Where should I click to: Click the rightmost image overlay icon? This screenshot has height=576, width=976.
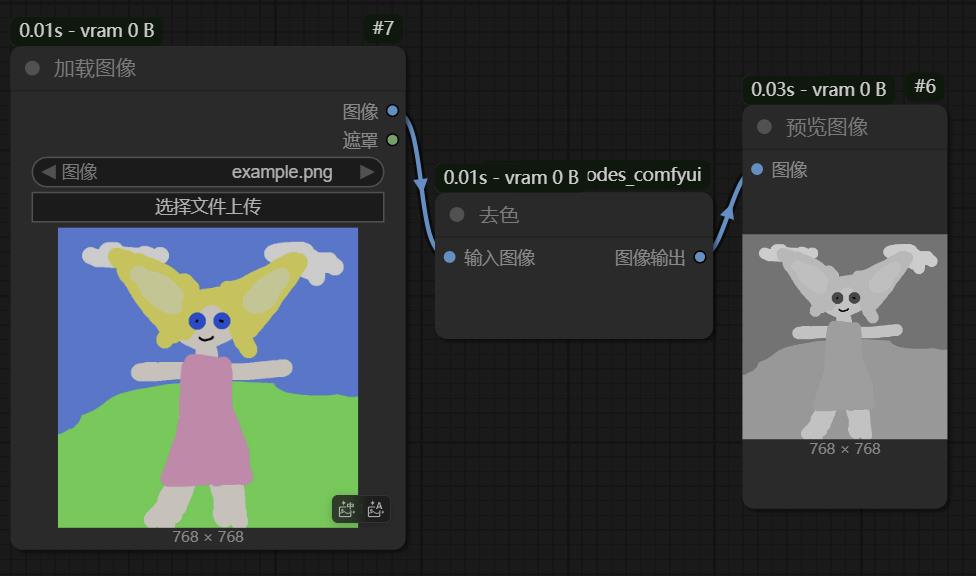point(375,509)
